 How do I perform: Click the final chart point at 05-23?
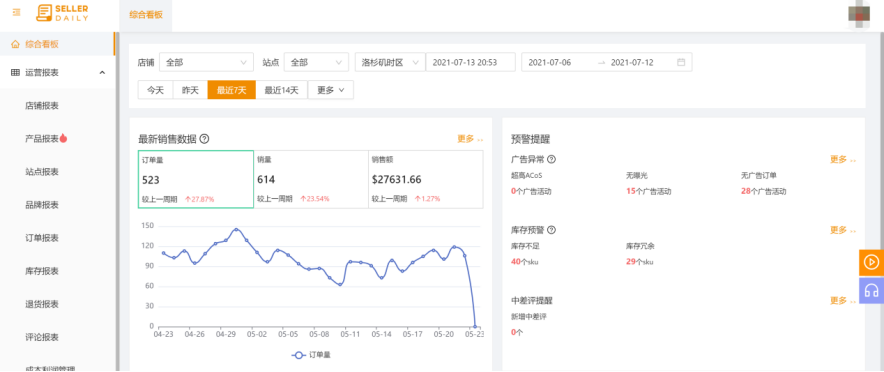point(475,326)
